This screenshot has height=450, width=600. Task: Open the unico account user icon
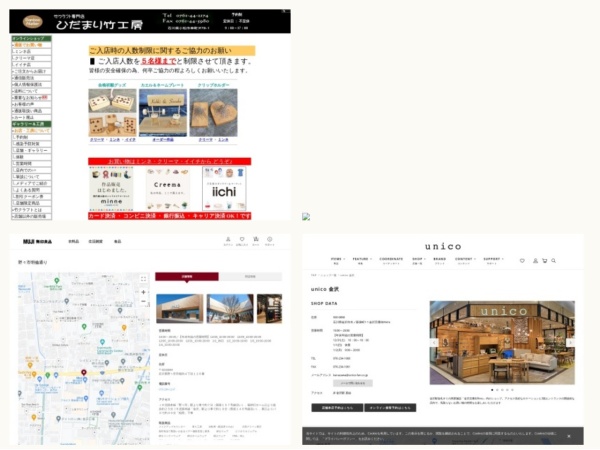[x=535, y=261]
